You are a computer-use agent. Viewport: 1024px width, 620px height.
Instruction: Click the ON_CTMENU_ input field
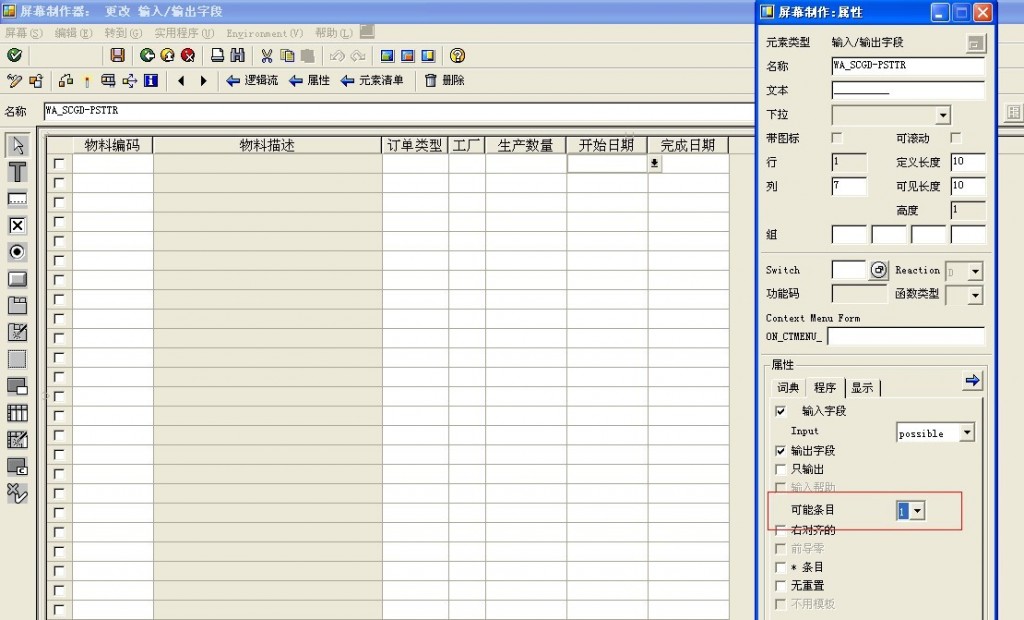pos(906,336)
